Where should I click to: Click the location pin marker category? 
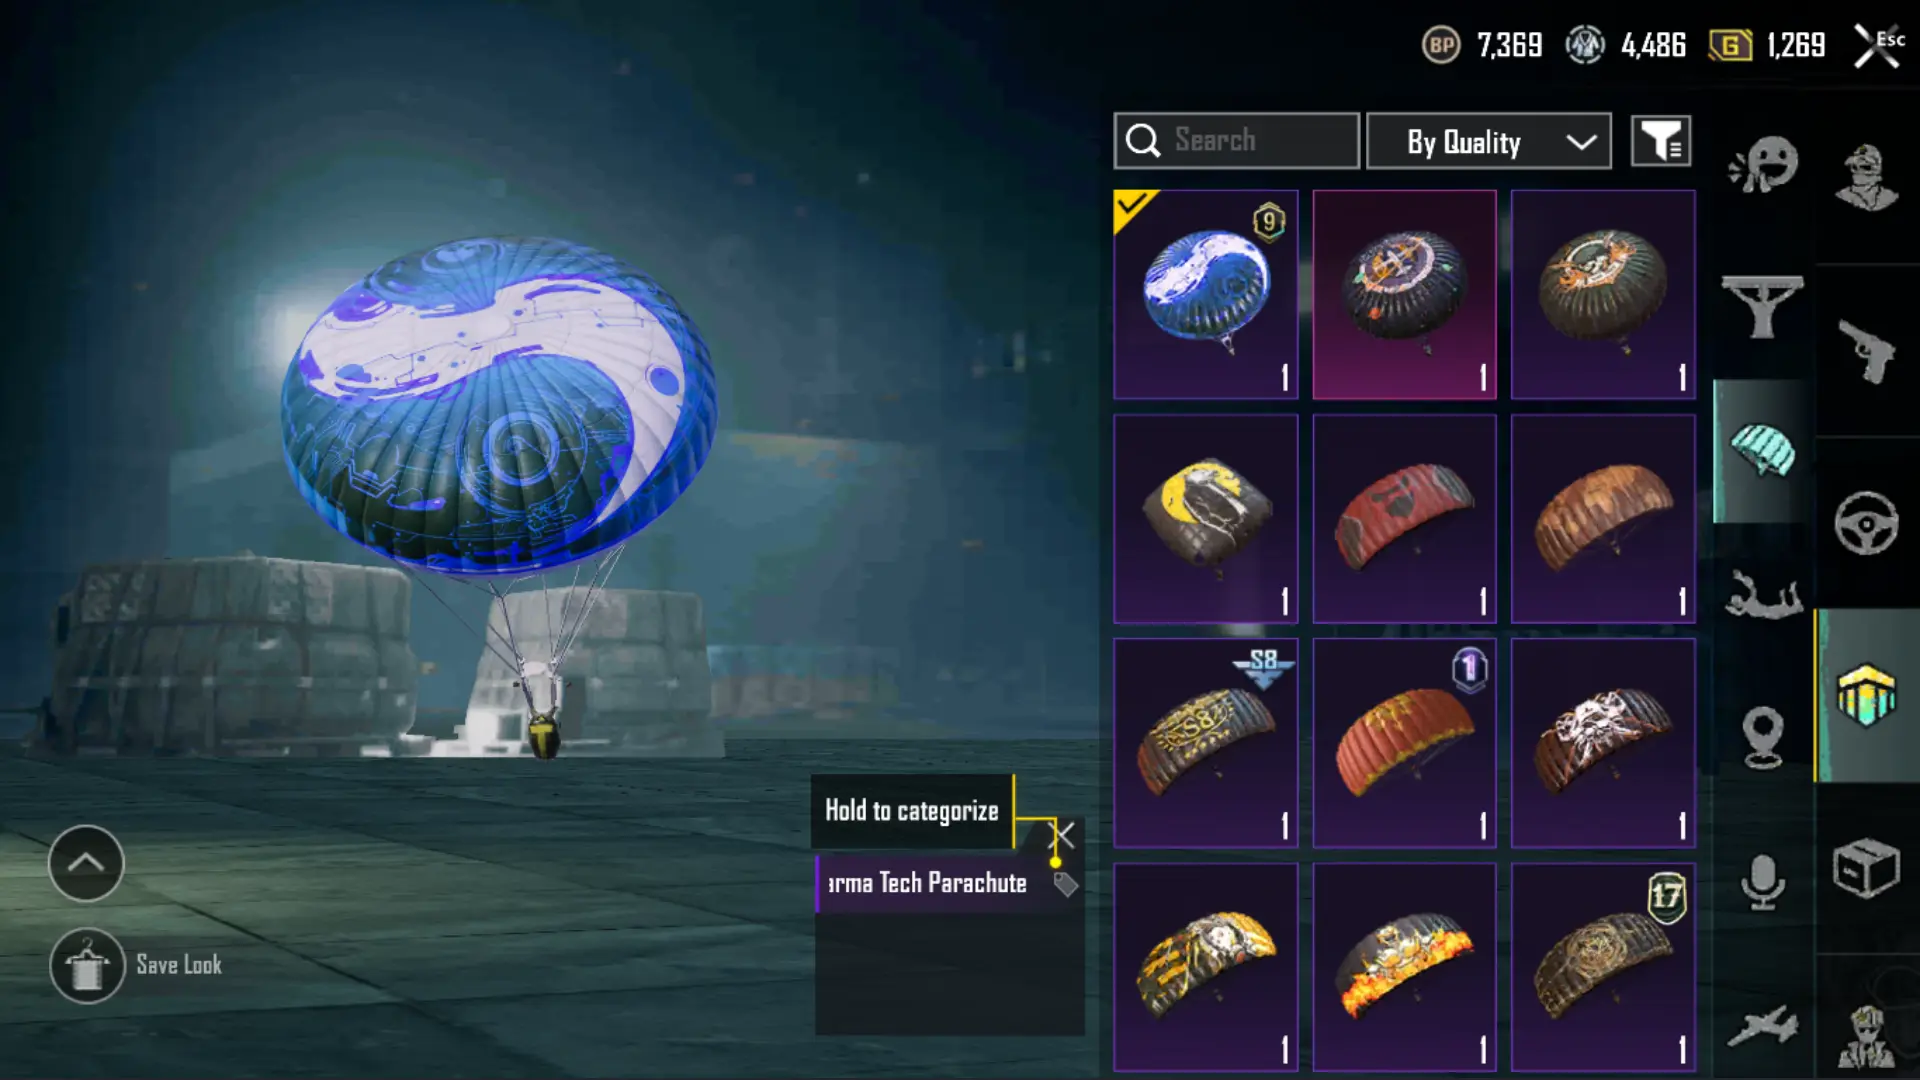[1763, 737]
